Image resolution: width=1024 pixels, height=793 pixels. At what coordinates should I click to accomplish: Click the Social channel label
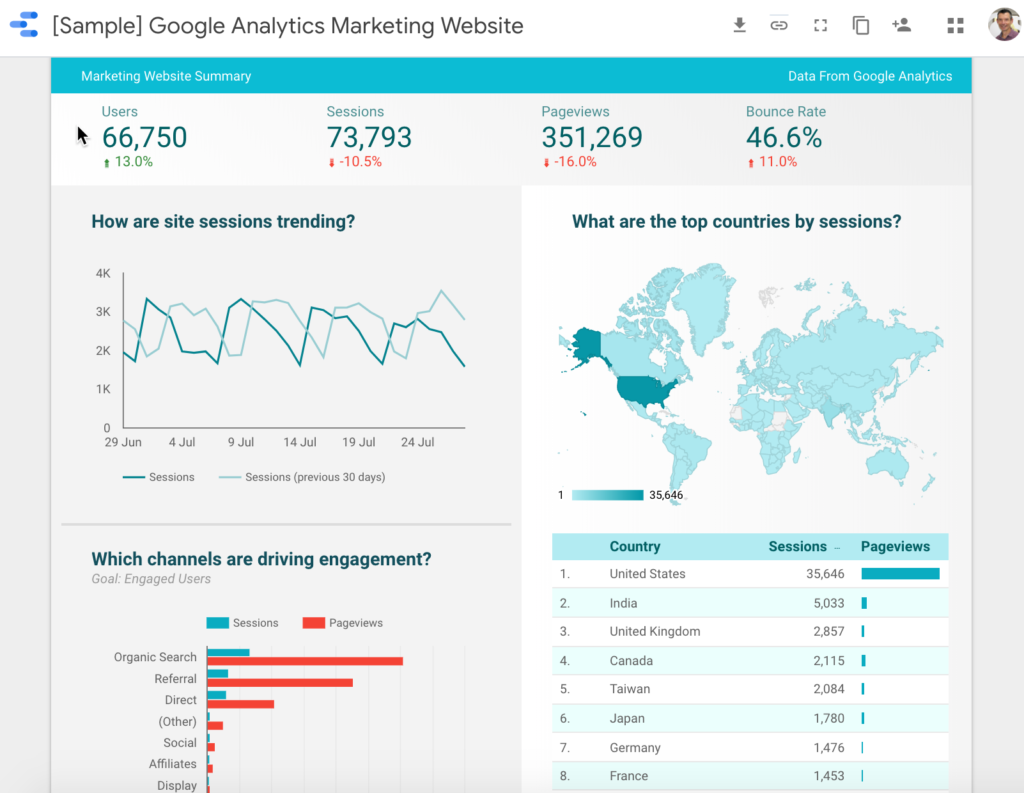tap(180, 743)
